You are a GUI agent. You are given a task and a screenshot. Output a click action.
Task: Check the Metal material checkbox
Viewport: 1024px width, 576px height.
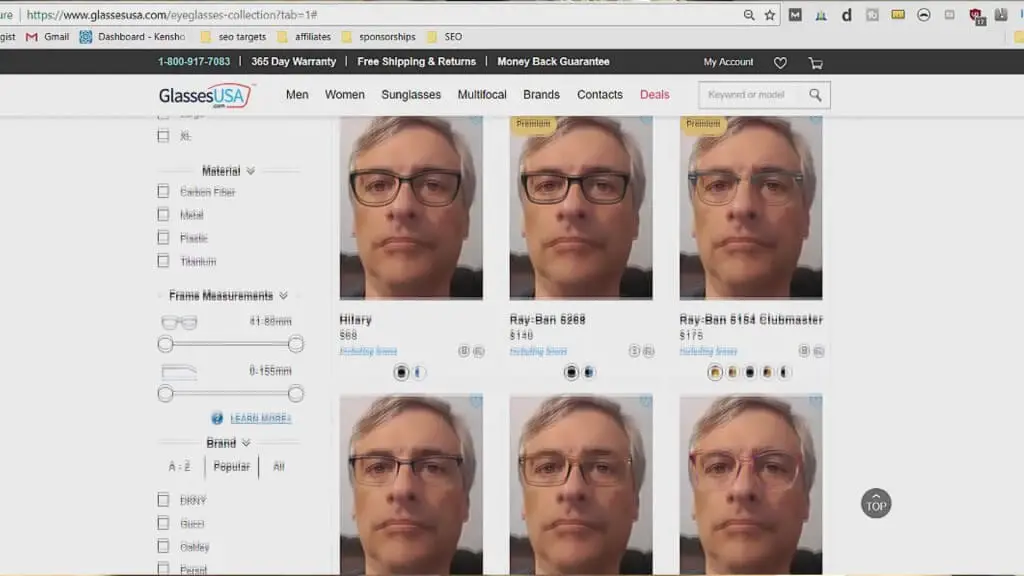tap(163, 214)
